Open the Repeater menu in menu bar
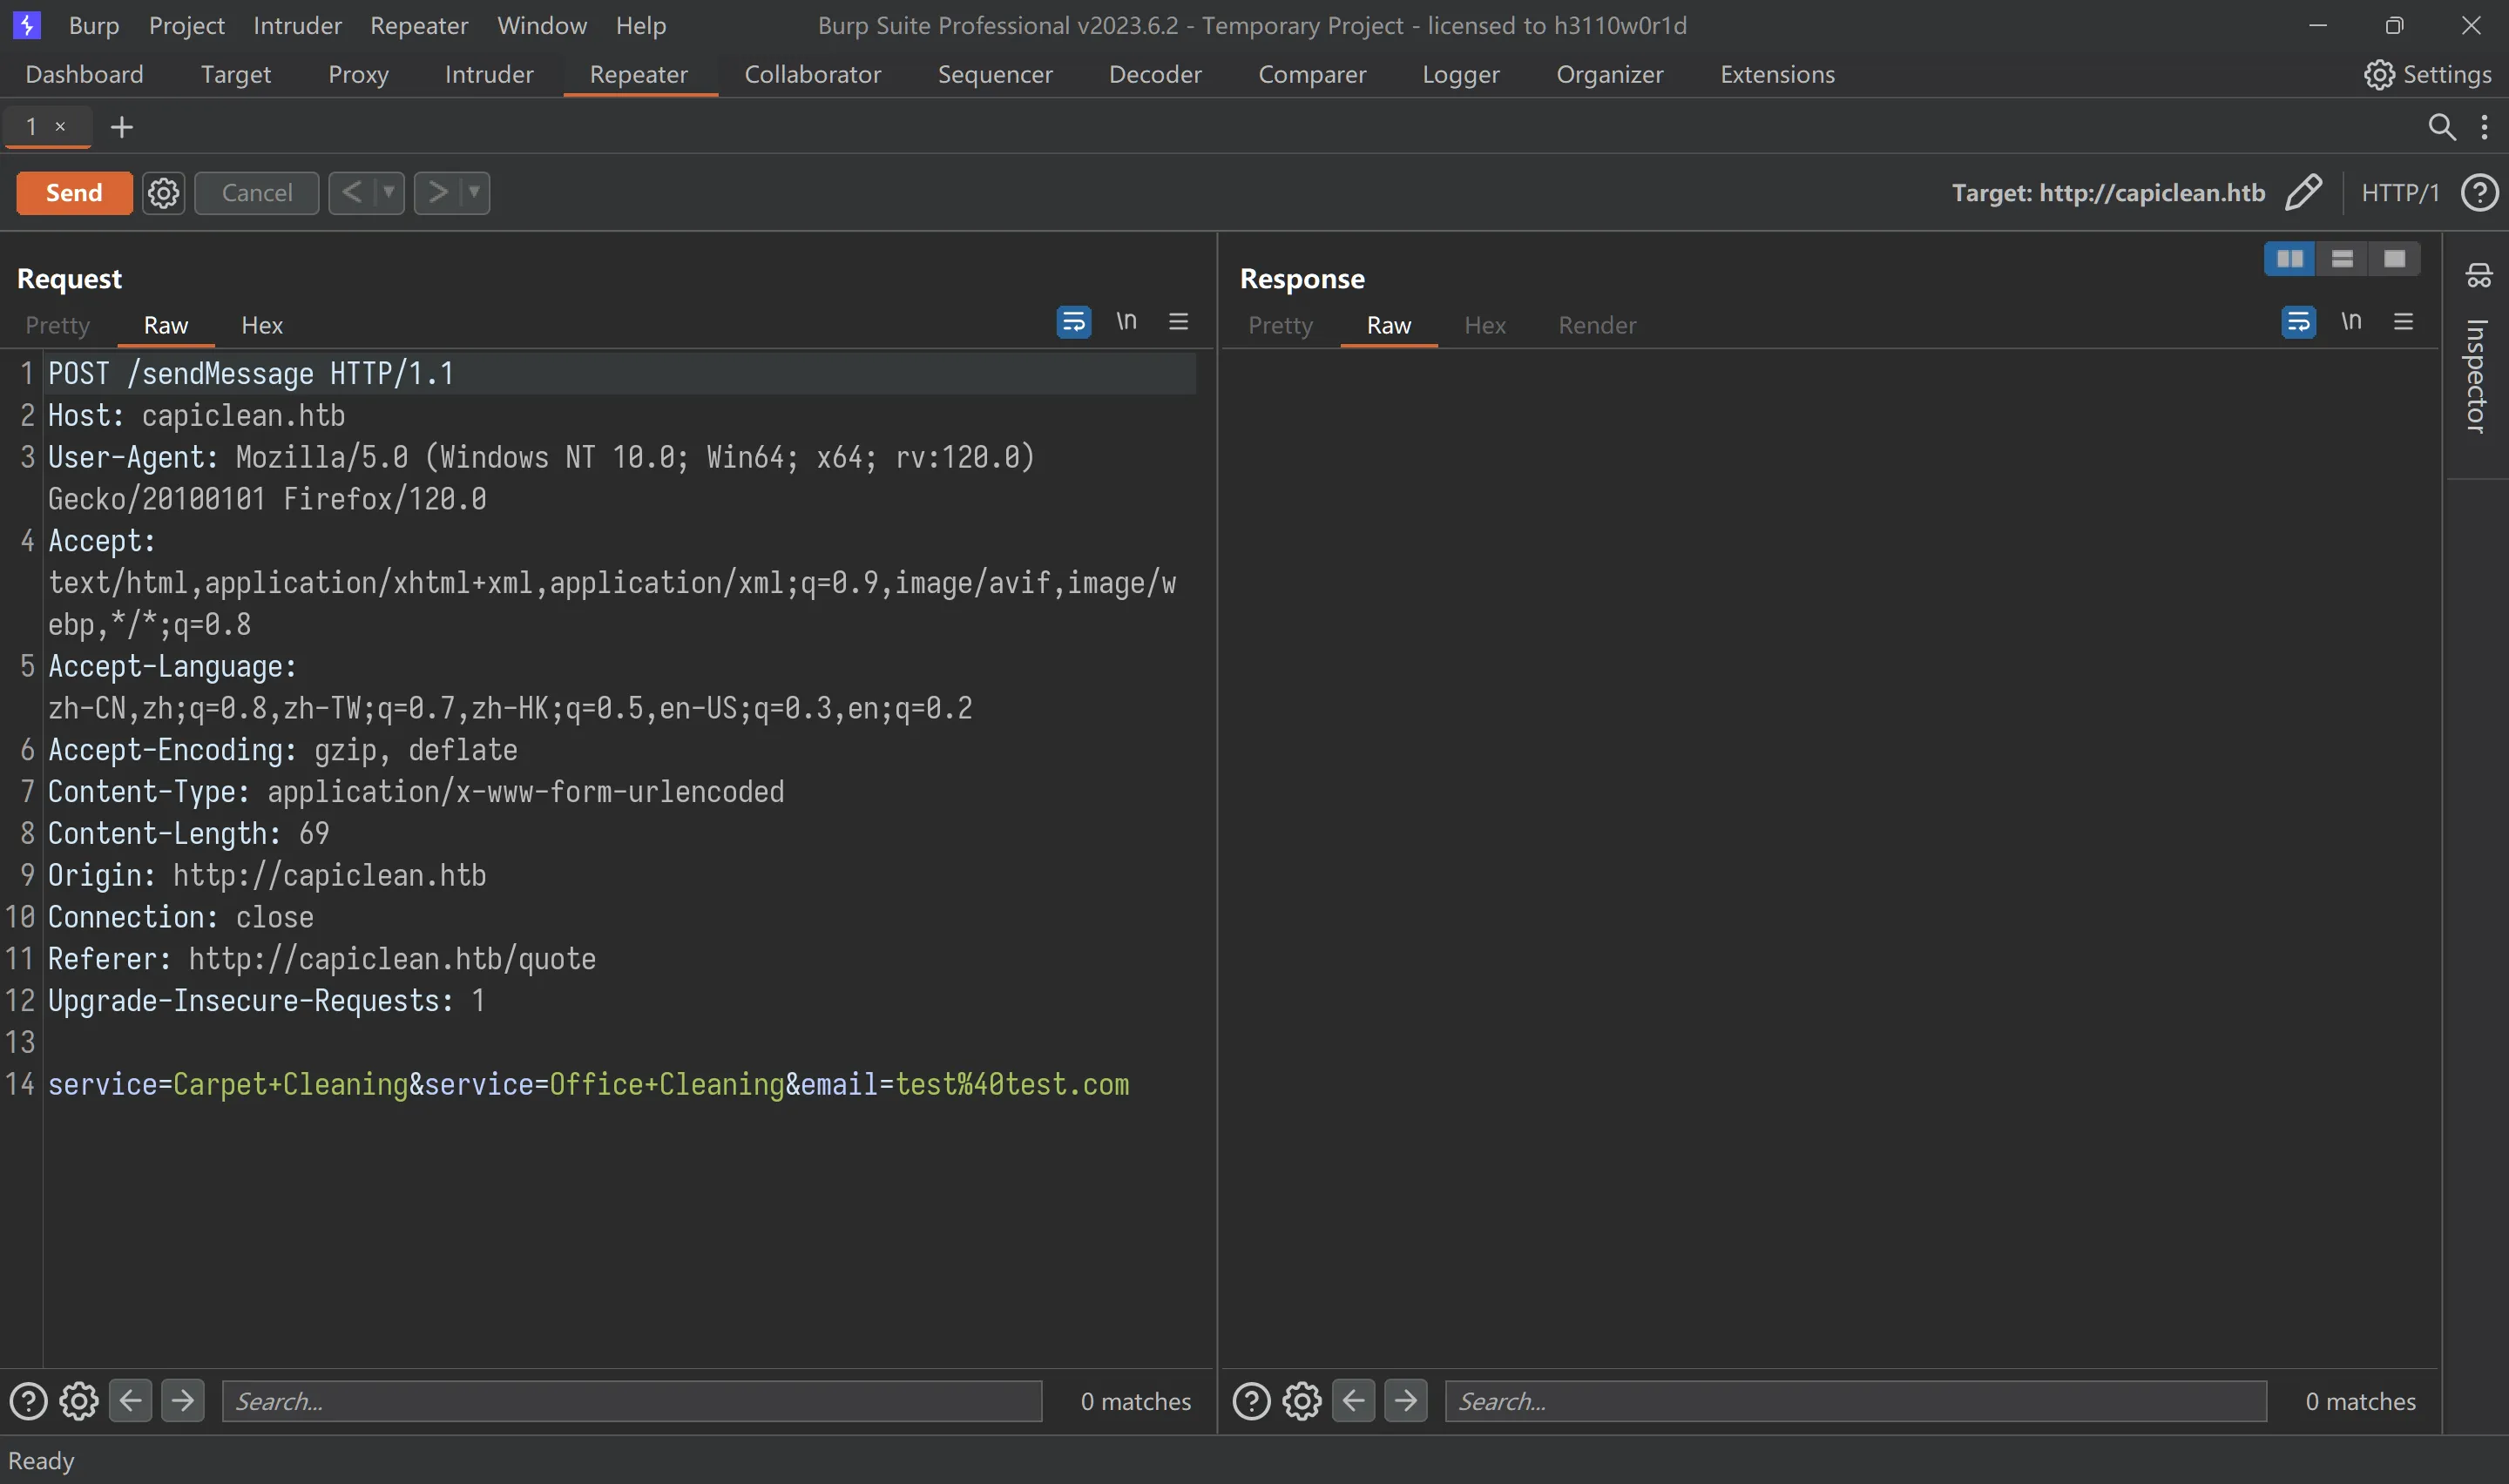The height and width of the screenshot is (1484, 2509). pos(419,25)
